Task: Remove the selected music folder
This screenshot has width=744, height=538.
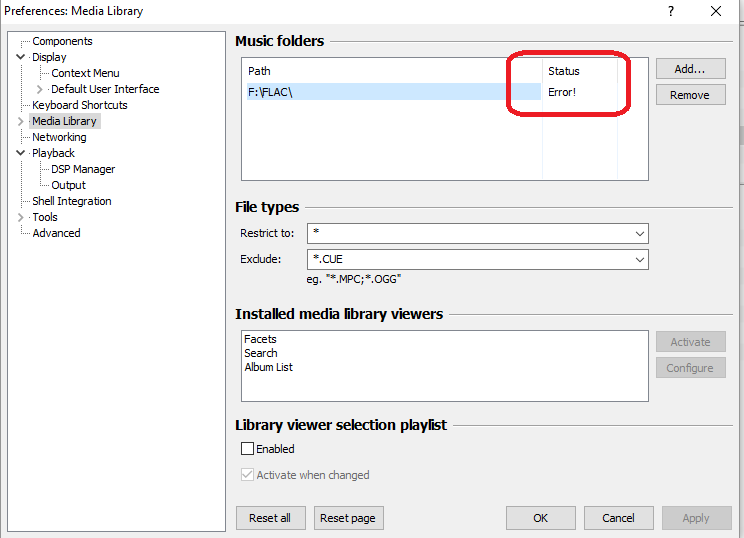Action: point(690,95)
